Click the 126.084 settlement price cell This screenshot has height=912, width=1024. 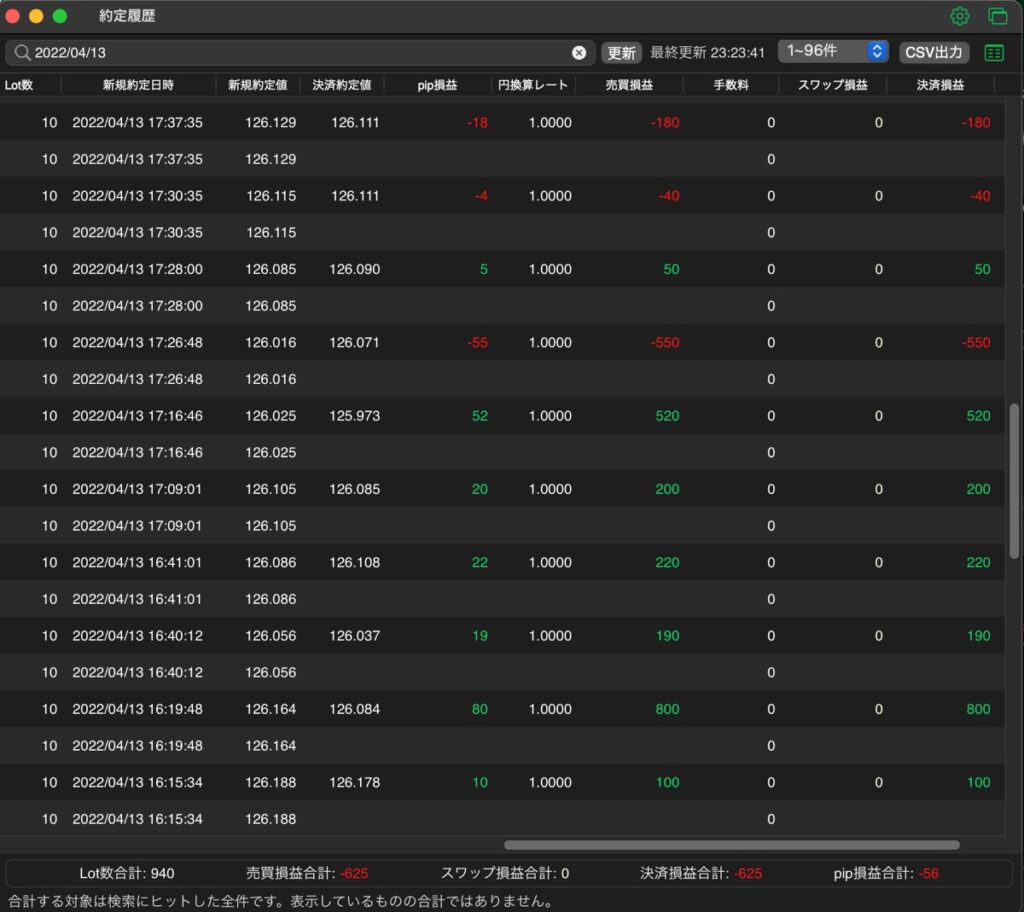tap(355, 709)
